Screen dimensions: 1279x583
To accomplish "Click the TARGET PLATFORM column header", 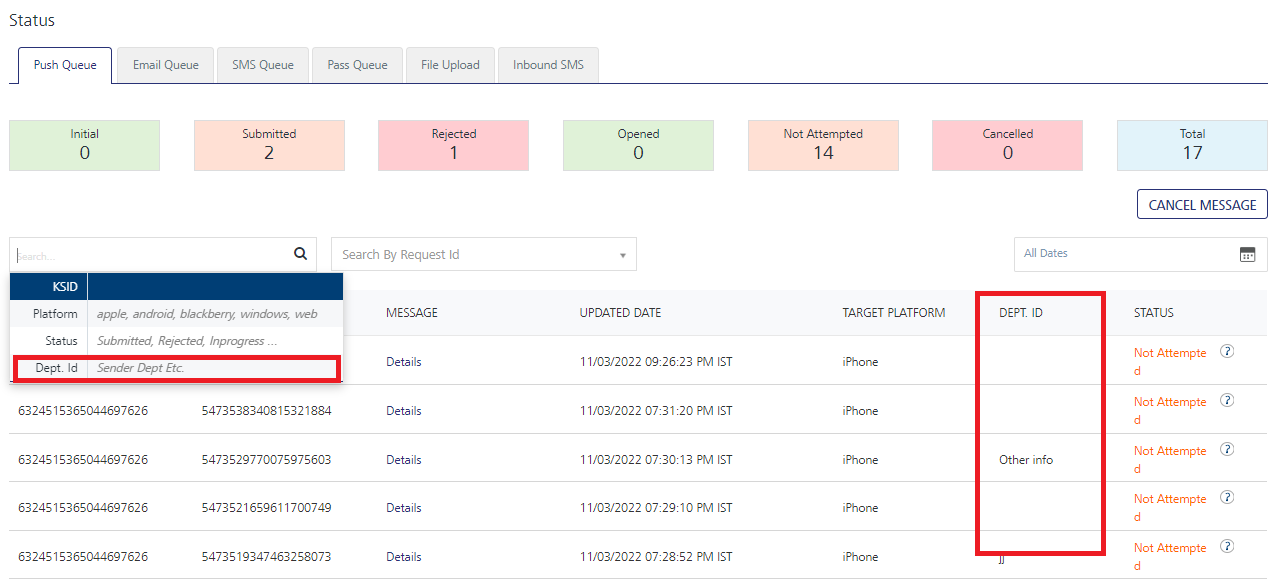I will 894,313.
